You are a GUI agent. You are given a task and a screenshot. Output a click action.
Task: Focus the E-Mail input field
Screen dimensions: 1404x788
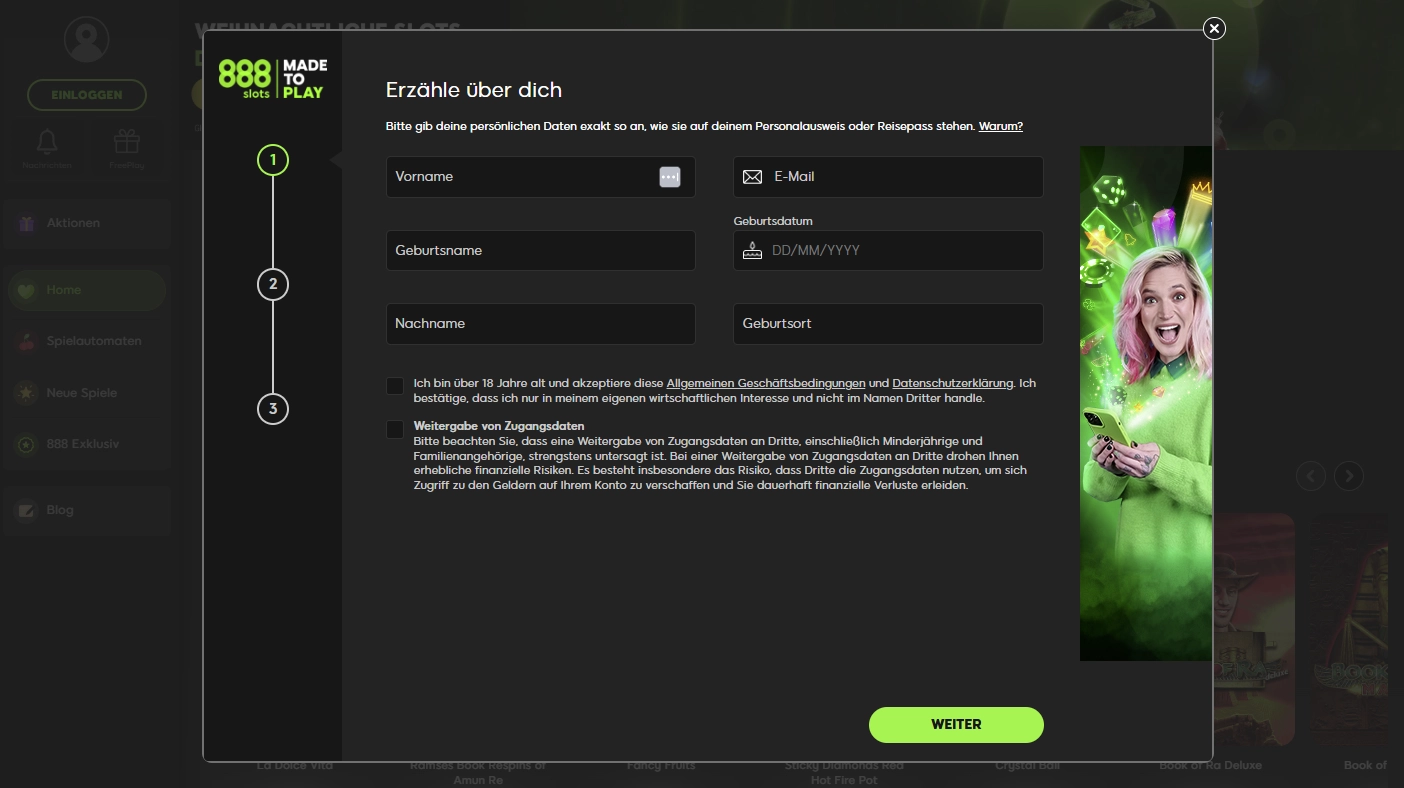(888, 176)
